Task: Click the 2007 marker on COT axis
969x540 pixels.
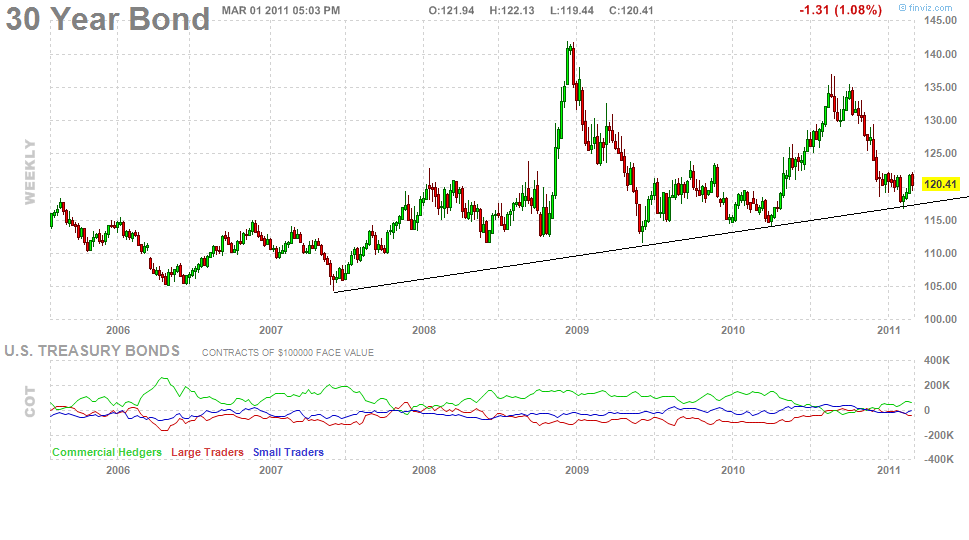Action: coord(271,469)
